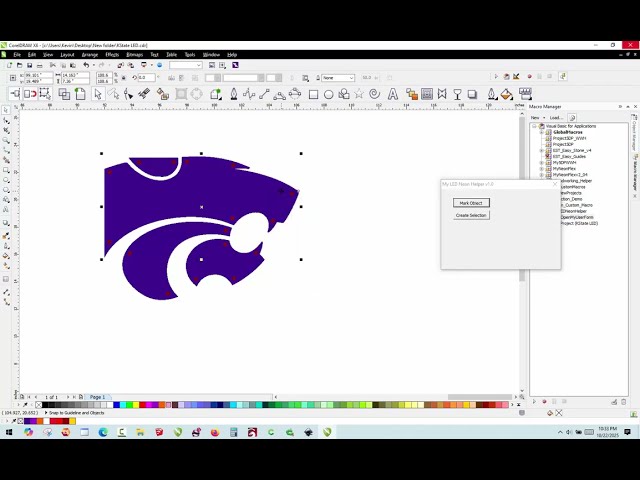
Task: Expand the MyNeonFlex project node
Action: pyautogui.click(x=542, y=169)
